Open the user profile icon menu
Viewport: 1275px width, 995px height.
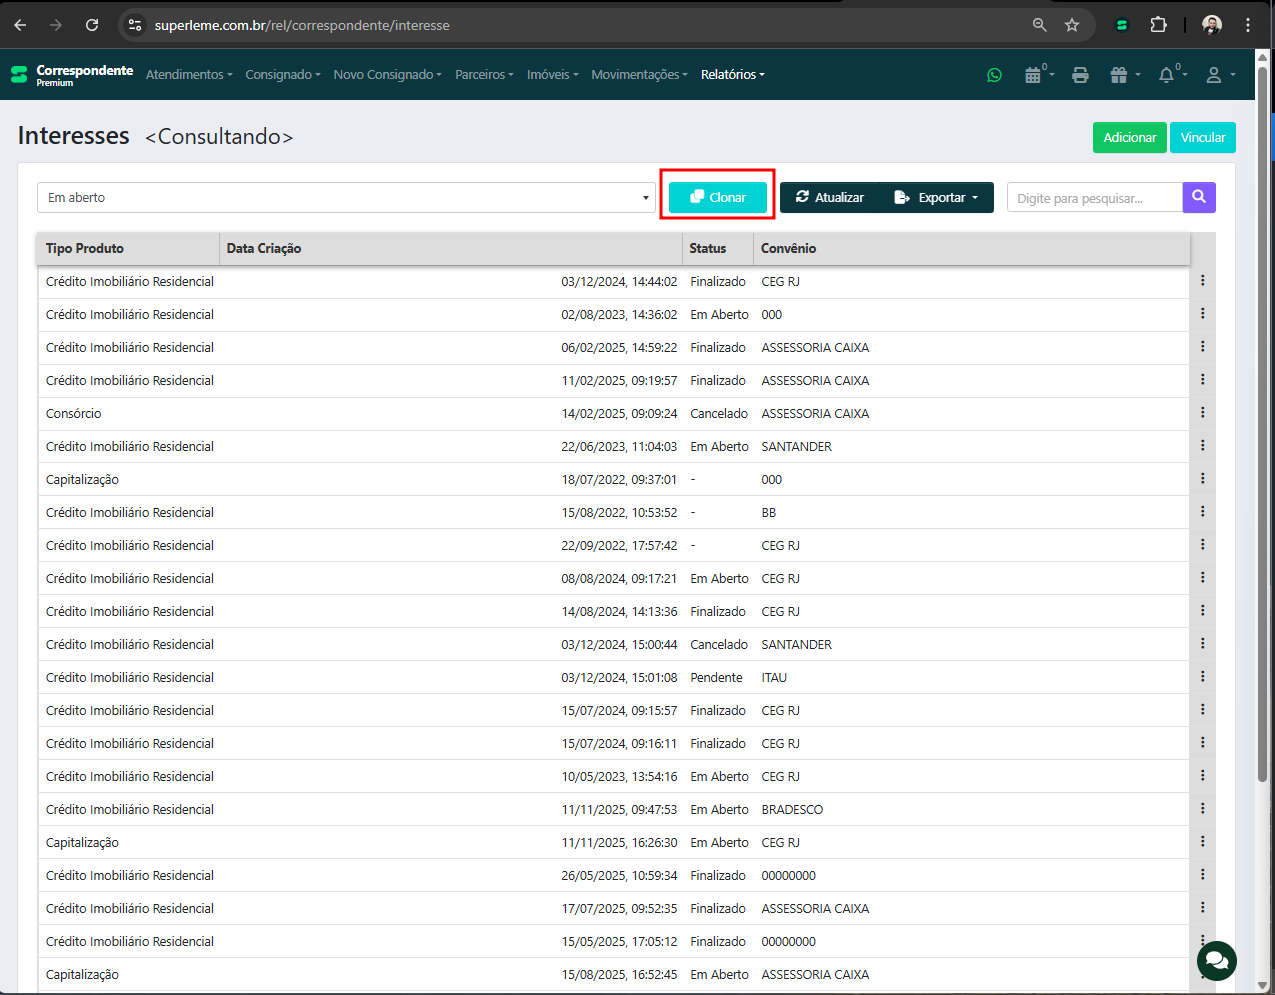point(1215,75)
